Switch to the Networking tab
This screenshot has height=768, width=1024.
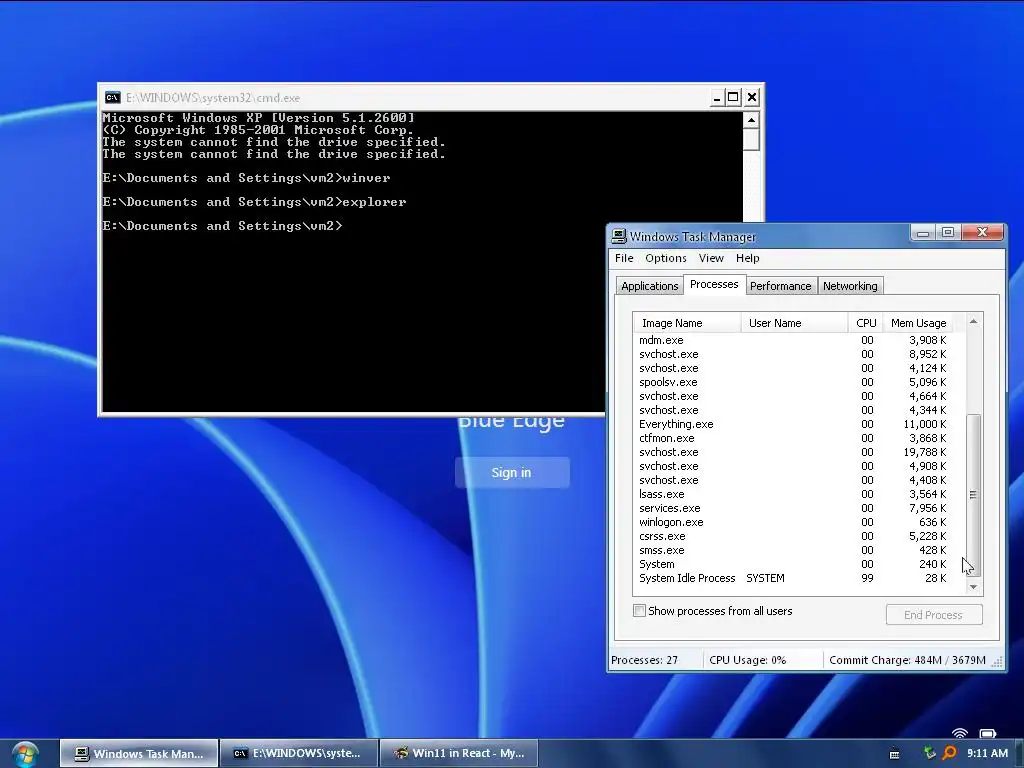(850, 286)
